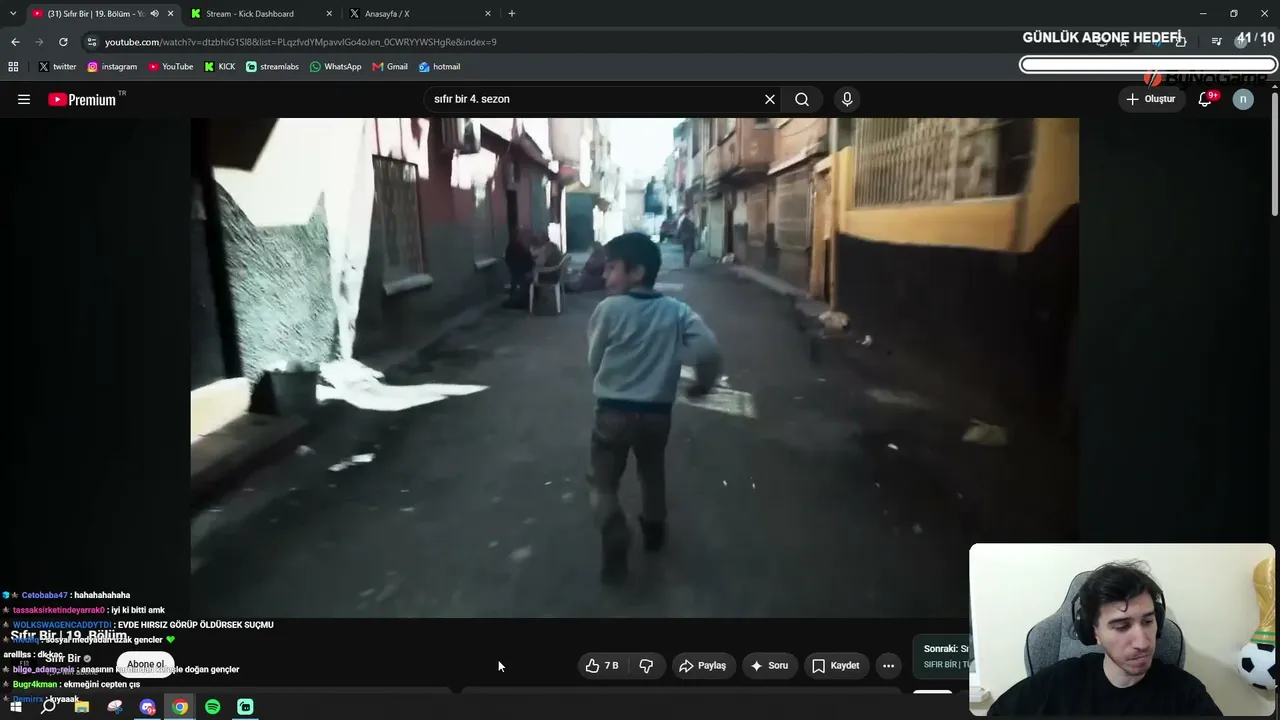The height and width of the screenshot is (720, 1280).
Task: Open the Soru ask button
Action: point(769,665)
